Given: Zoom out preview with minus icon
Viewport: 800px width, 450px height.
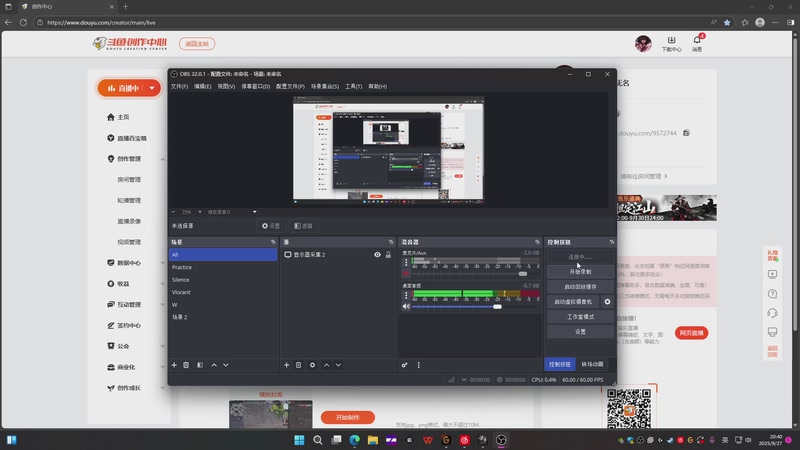Looking at the screenshot, I should pyautogui.click(x=173, y=212).
